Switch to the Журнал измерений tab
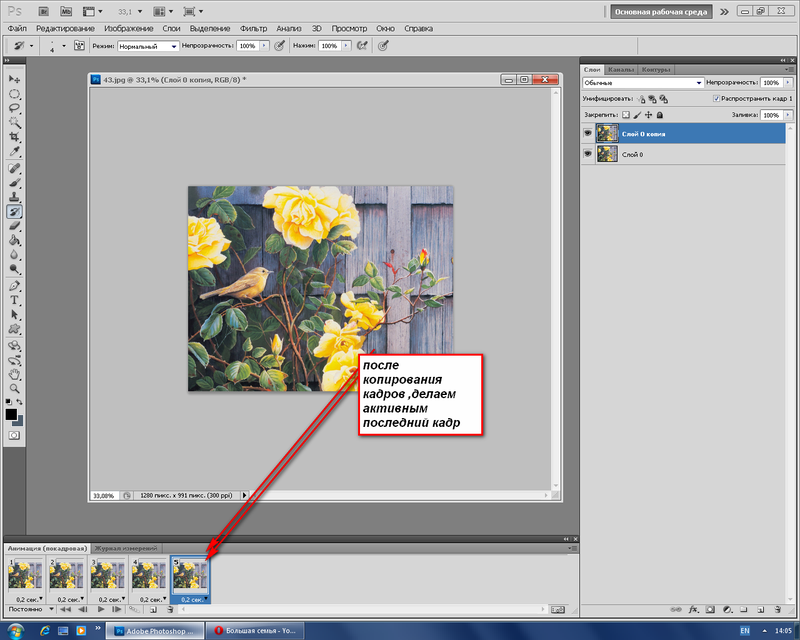Image resolution: width=800 pixels, height=640 pixels. coord(126,548)
